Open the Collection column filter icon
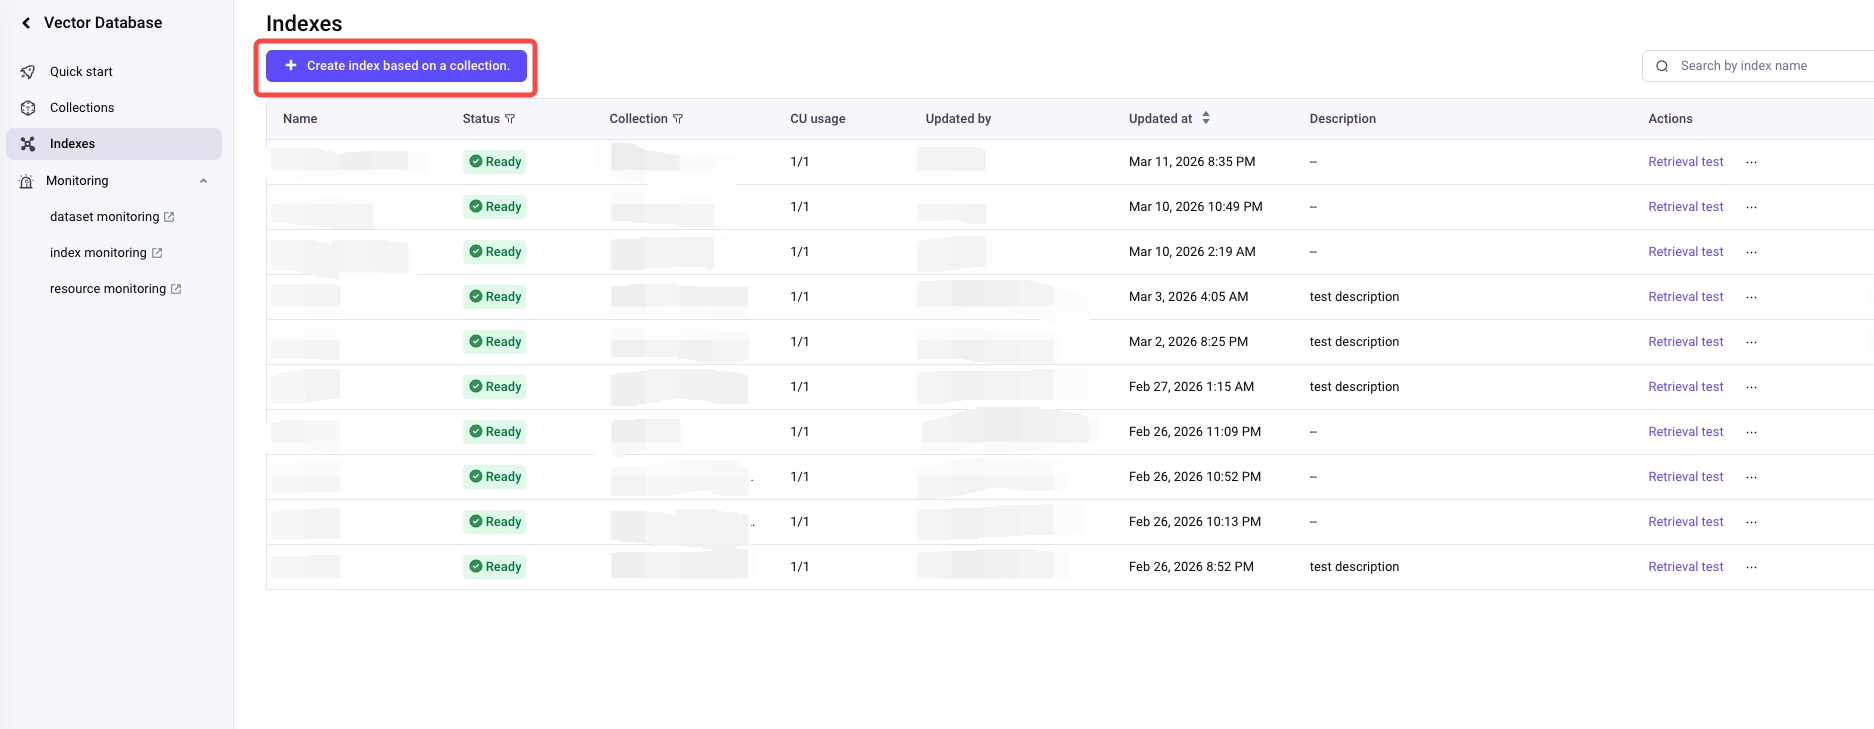The width and height of the screenshot is (1874, 729). 678,119
